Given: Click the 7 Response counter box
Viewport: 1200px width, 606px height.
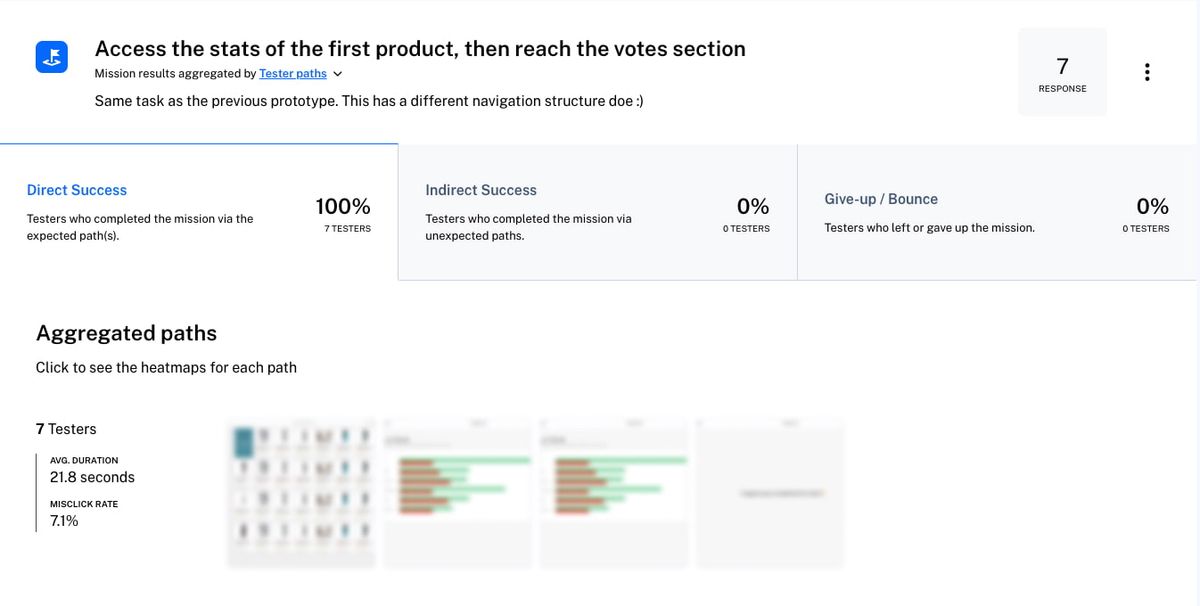Looking at the screenshot, I should (1062, 72).
